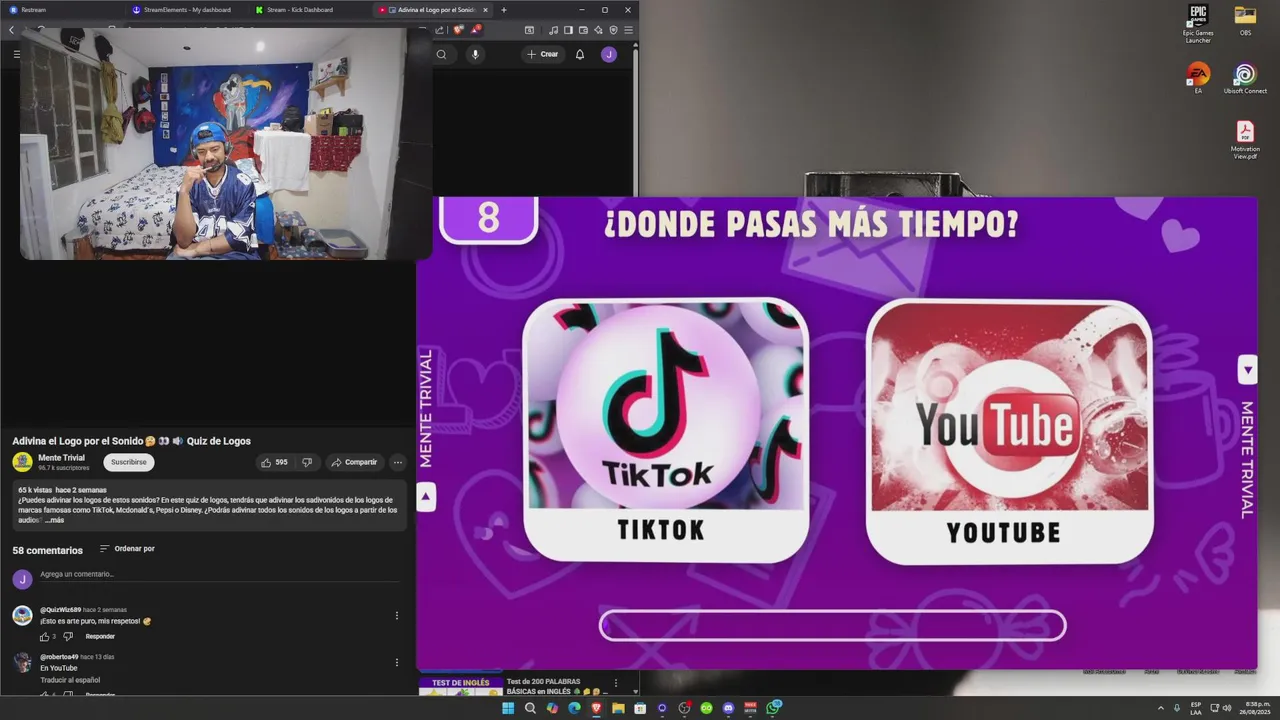
Task: Reply to QuizWiz689 comment with Responder
Action: tap(100, 637)
